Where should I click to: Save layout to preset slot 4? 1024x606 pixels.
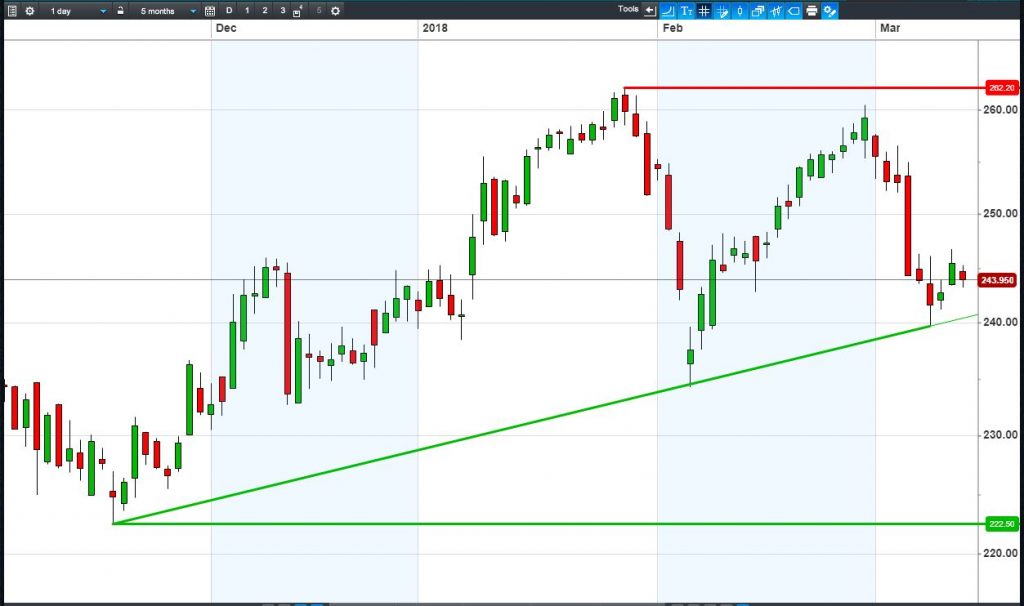(297, 11)
